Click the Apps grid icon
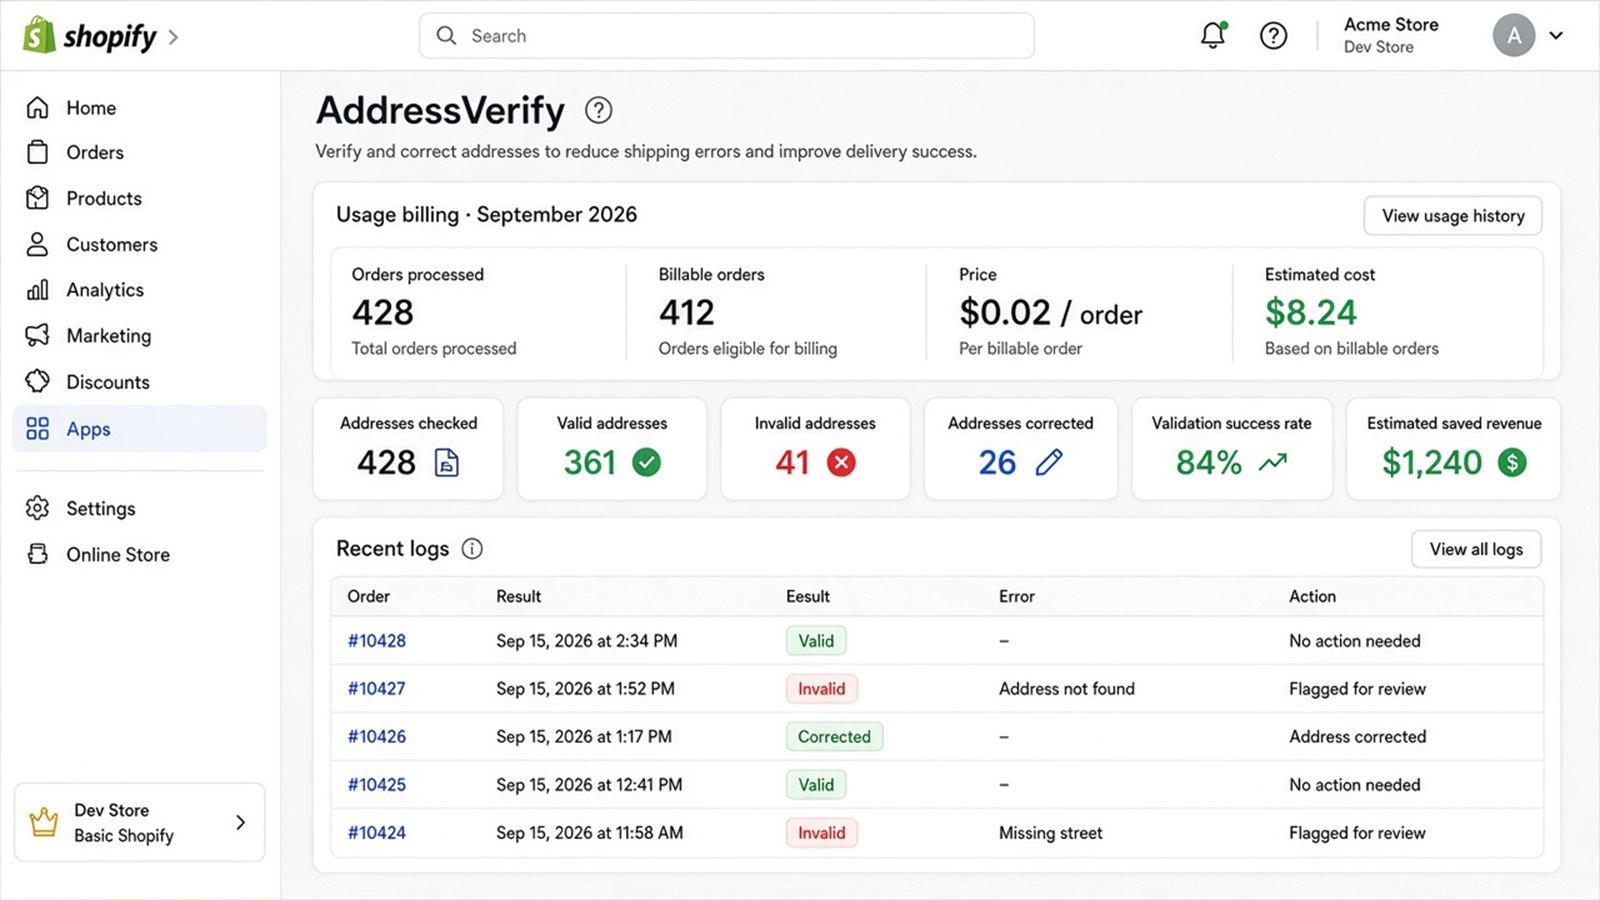This screenshot has height=900, width=1600. (38, 429)
